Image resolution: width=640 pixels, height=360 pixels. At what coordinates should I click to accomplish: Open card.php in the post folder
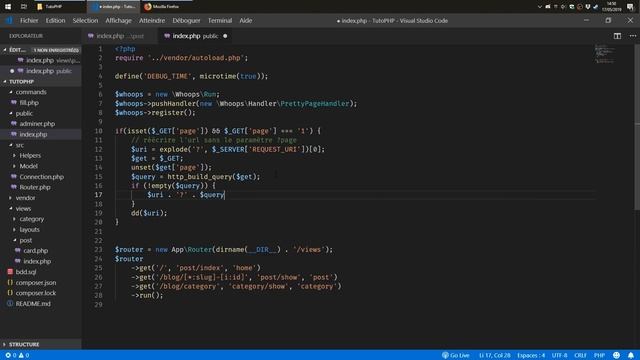coord(36,251)
